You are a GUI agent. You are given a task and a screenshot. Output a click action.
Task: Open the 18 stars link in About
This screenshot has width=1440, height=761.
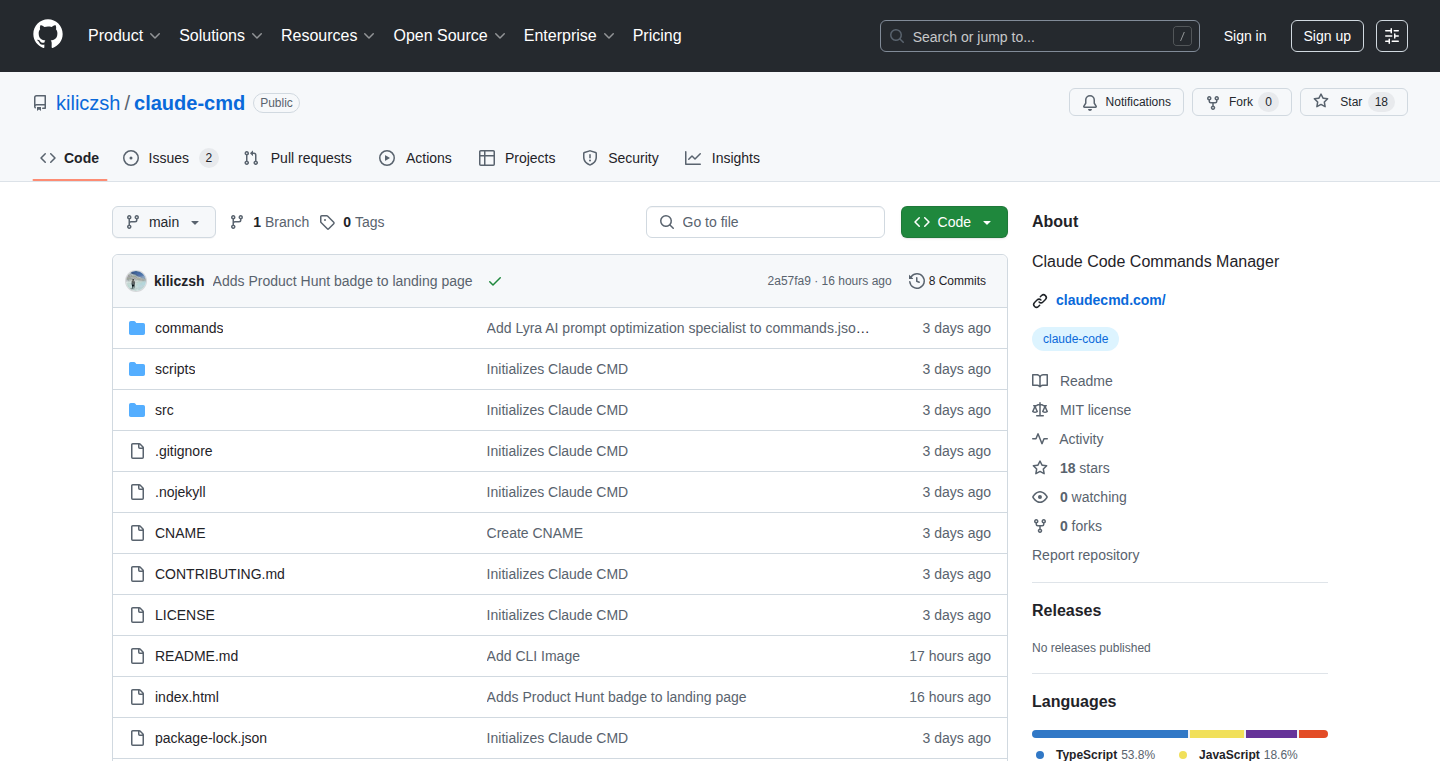(1085, 468)
